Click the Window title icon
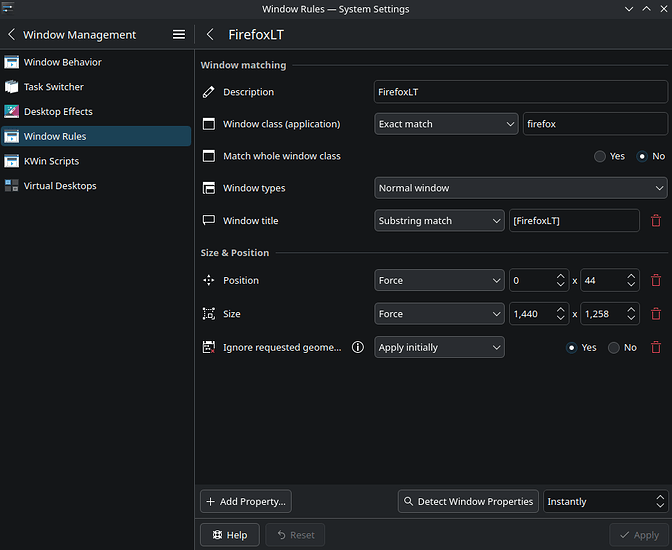The width and height of the screenshot is (672, 550). point(209,220)
